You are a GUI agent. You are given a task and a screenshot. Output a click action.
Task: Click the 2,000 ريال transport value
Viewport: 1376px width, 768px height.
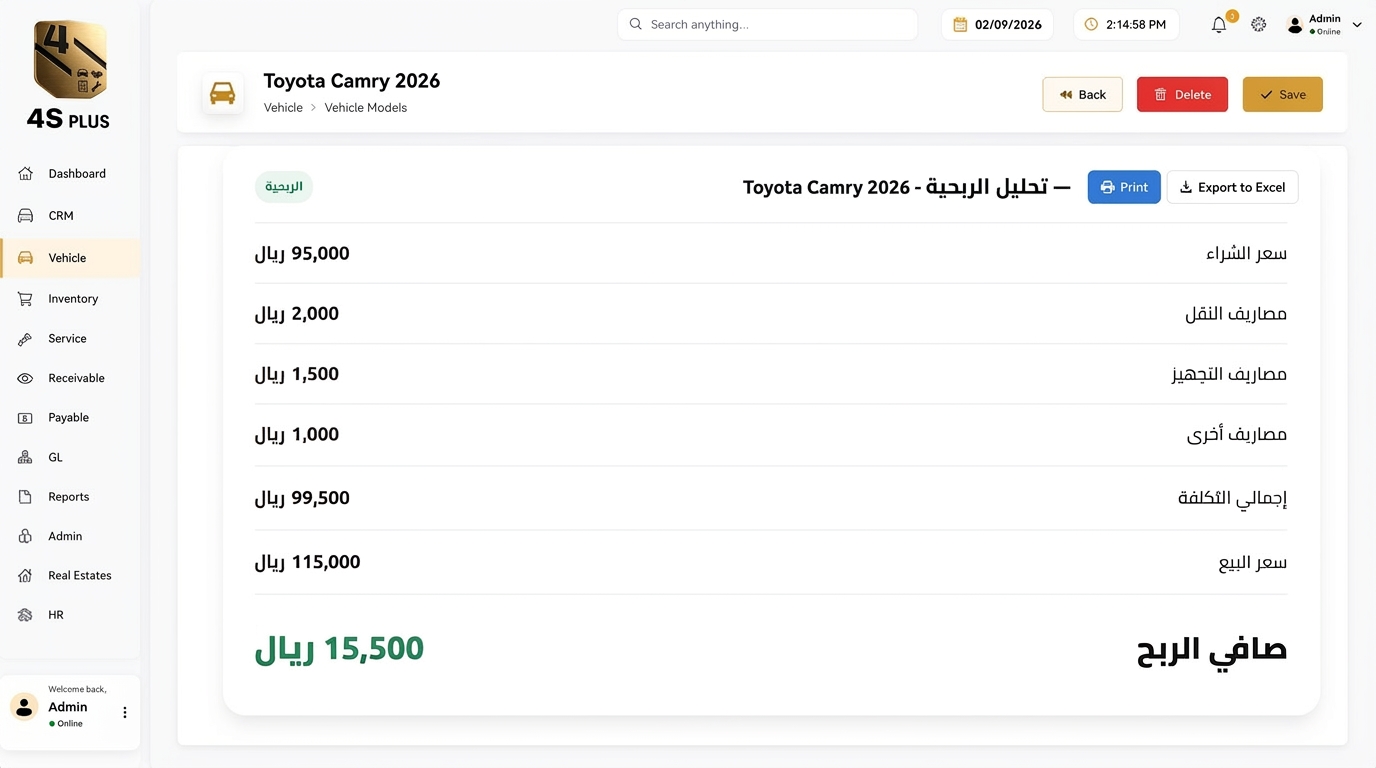tap(297, 314)
